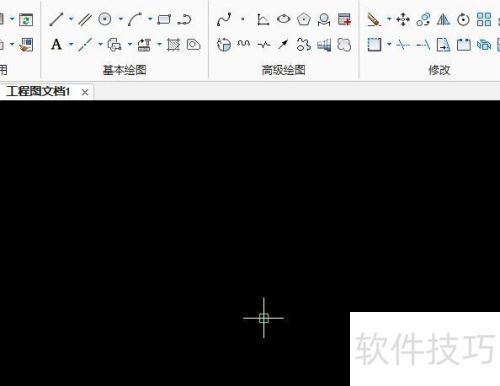Viewport: 500px width, 386px height.
Task: Click the stamp-shaped drawing tool icon
Action: click(144, 45)
